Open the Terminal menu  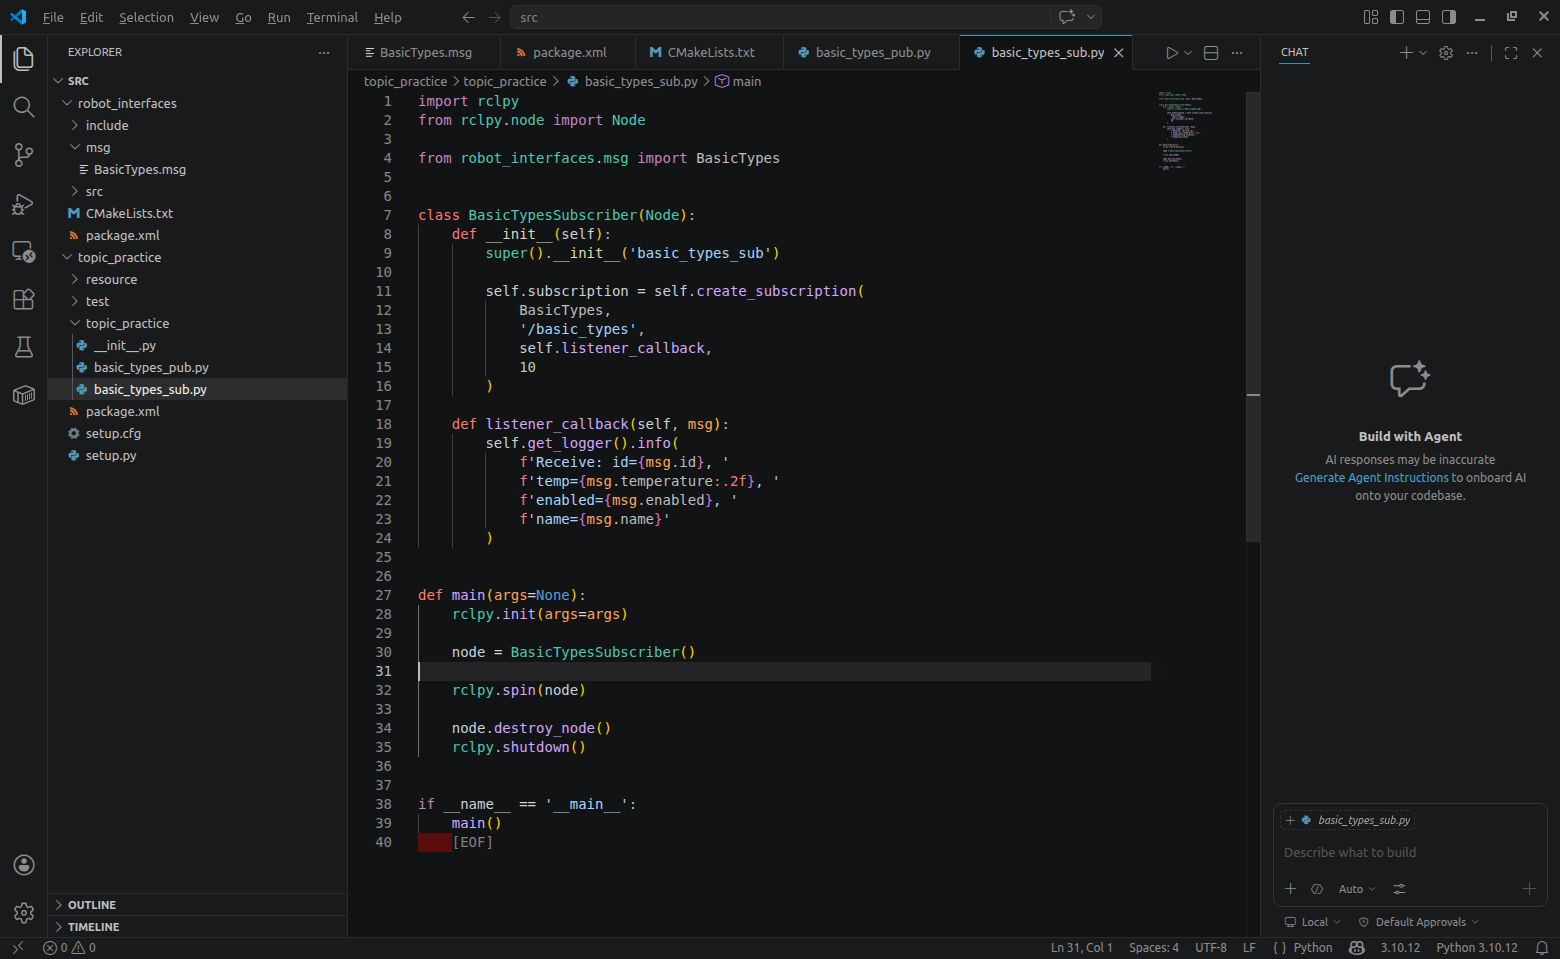coord(332,17)
